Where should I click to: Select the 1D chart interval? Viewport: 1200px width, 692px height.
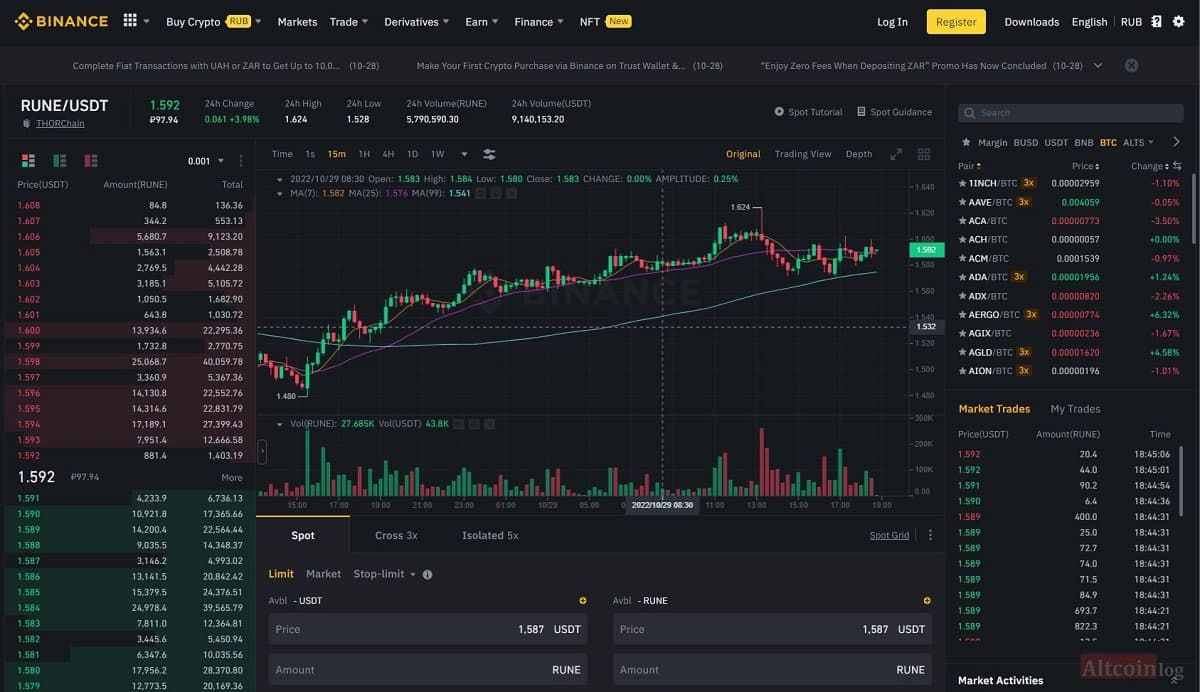(412, 154)
